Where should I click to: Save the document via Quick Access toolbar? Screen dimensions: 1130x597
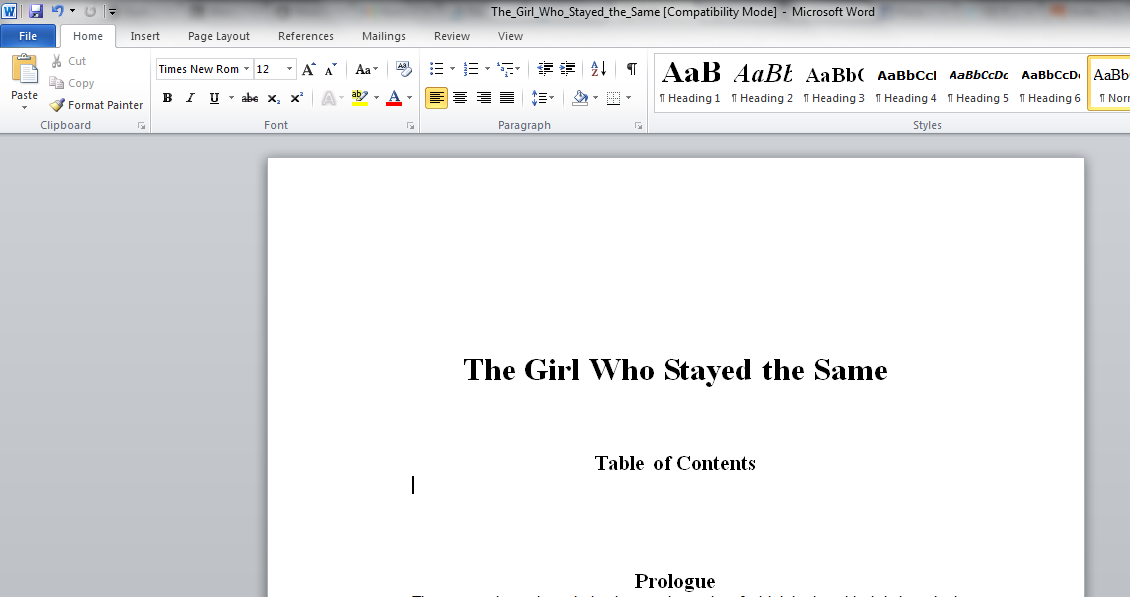tap(36, 12)
